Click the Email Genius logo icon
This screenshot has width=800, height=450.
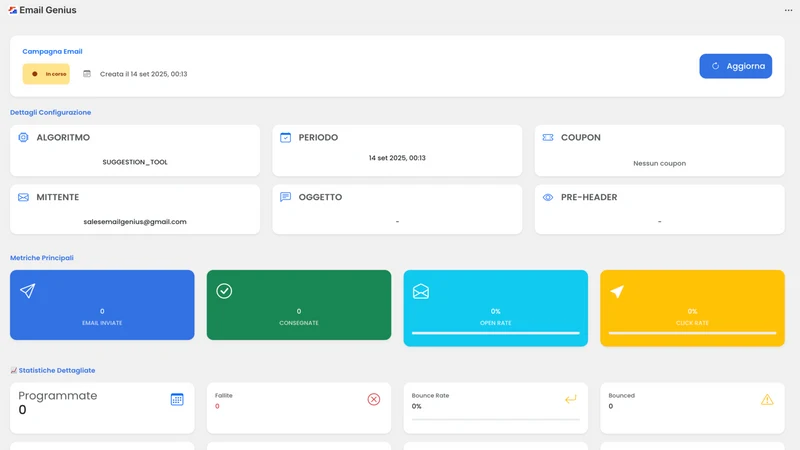click(13, 10)
